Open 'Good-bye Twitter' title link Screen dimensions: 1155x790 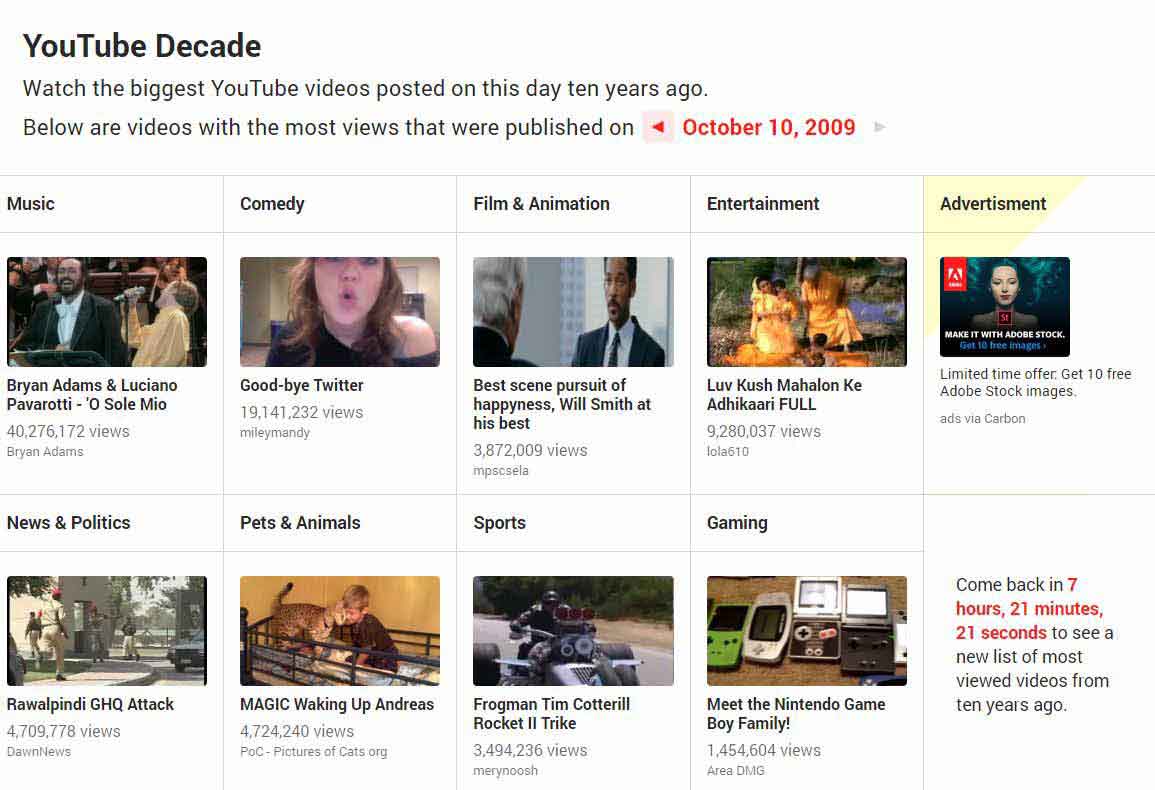[x=301, y=385]
